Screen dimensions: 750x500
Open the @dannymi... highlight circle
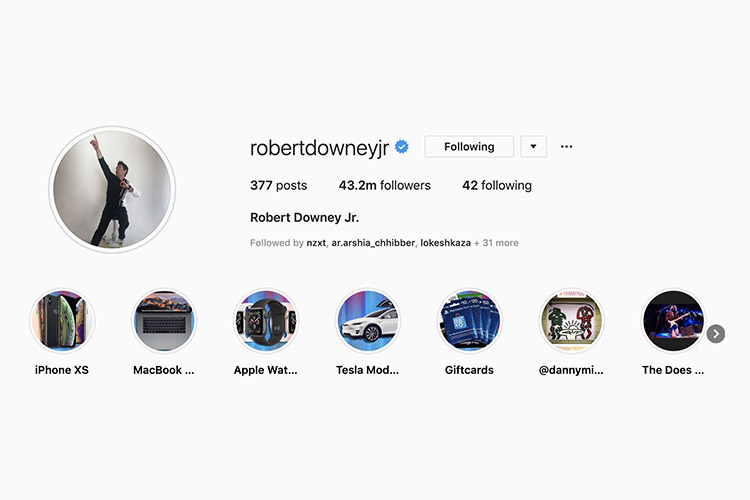pos(571,320)
